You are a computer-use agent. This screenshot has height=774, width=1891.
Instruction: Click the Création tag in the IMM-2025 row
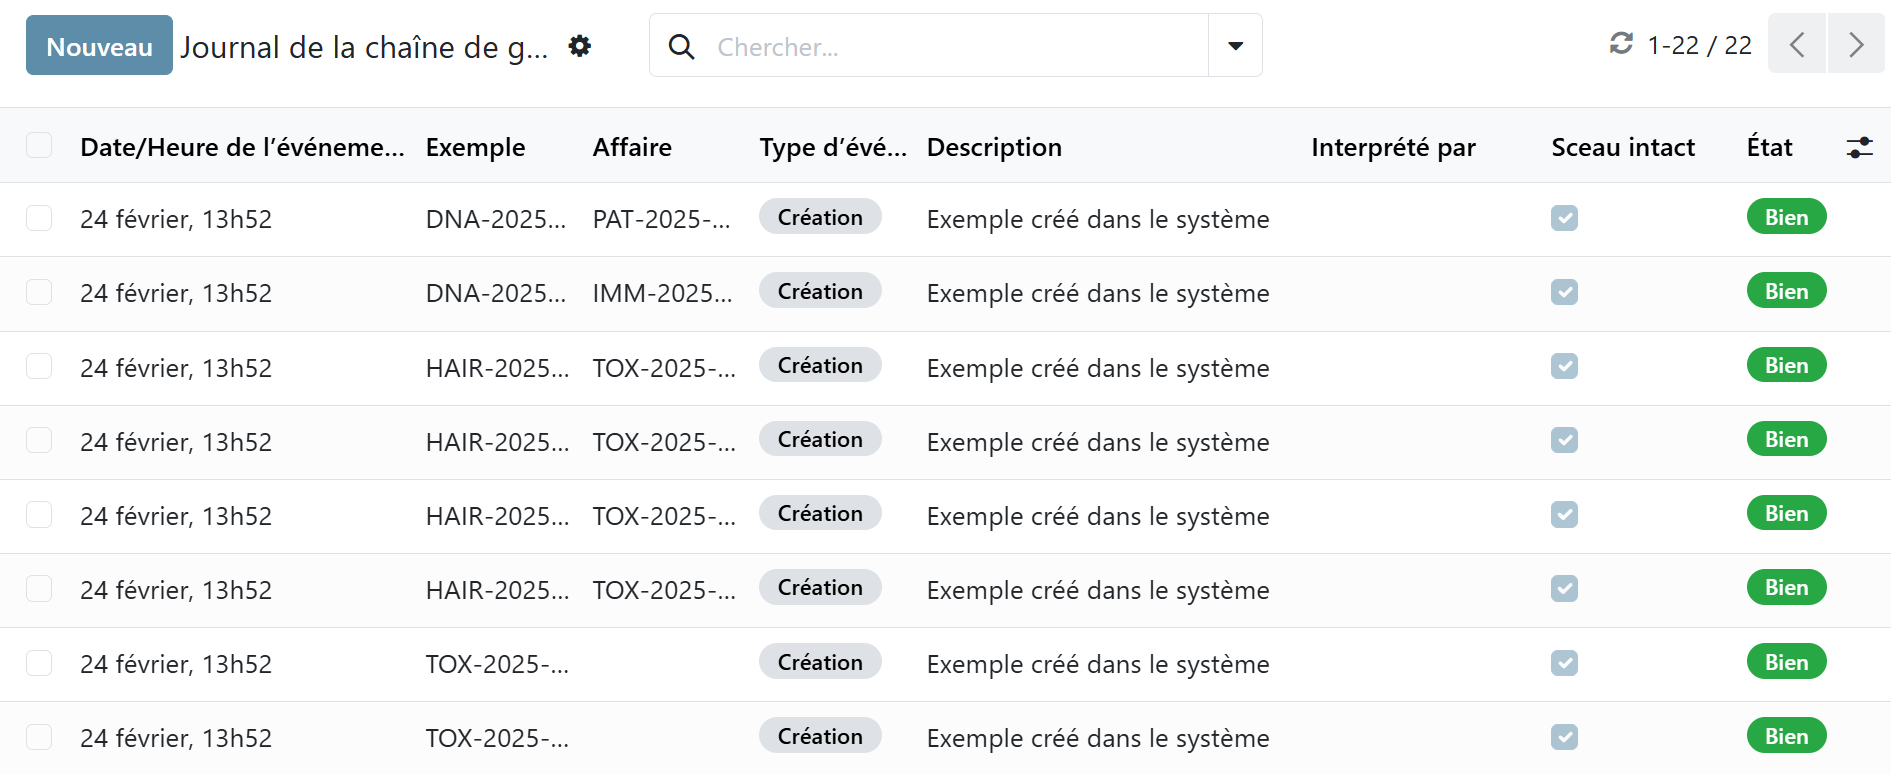click(x=820, y=291)
